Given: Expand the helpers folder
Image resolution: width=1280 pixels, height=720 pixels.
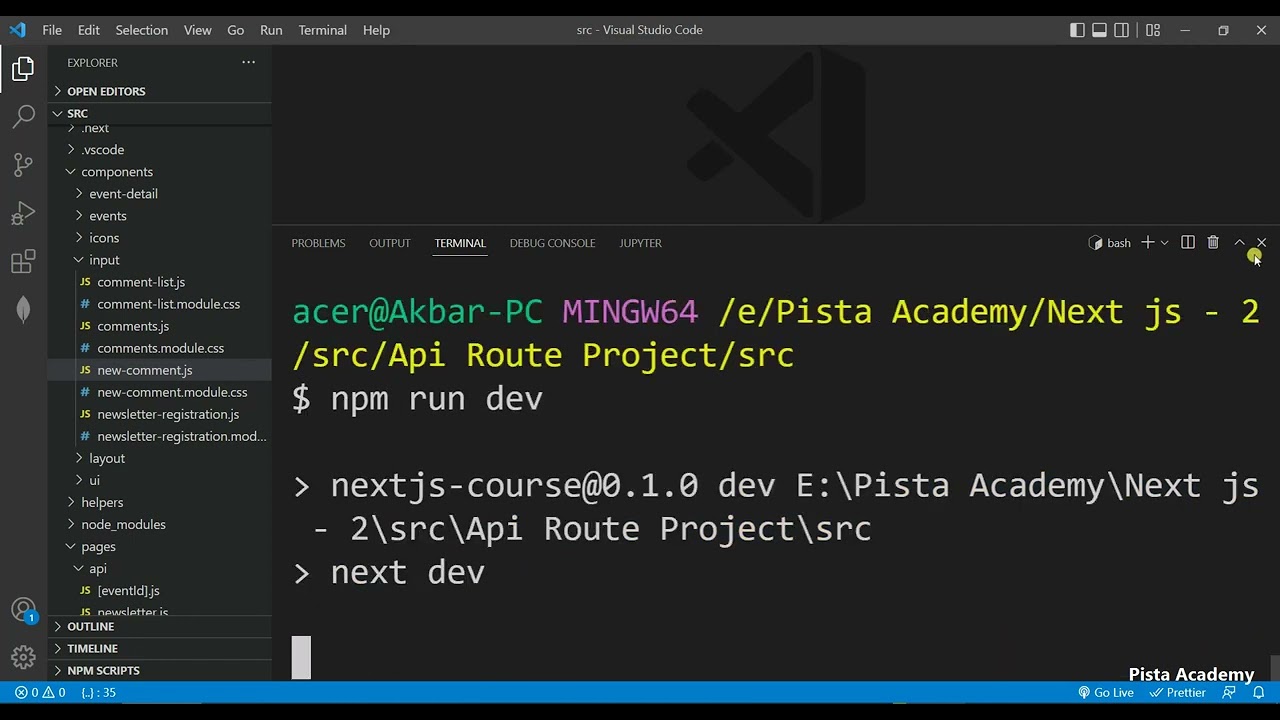Looking at the screenshot, I should [160, 502].
